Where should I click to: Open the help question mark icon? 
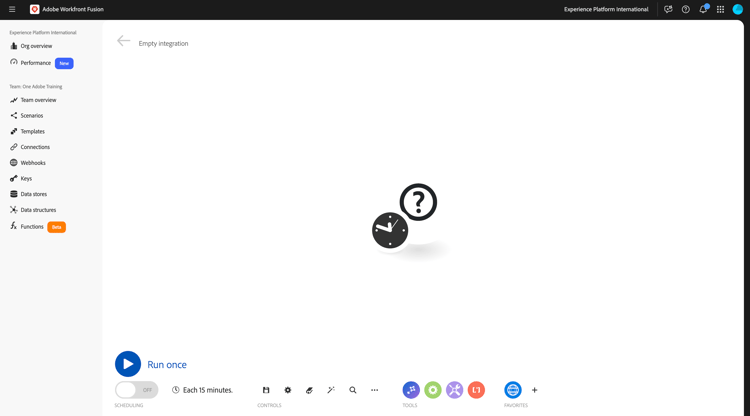point(685,9)
